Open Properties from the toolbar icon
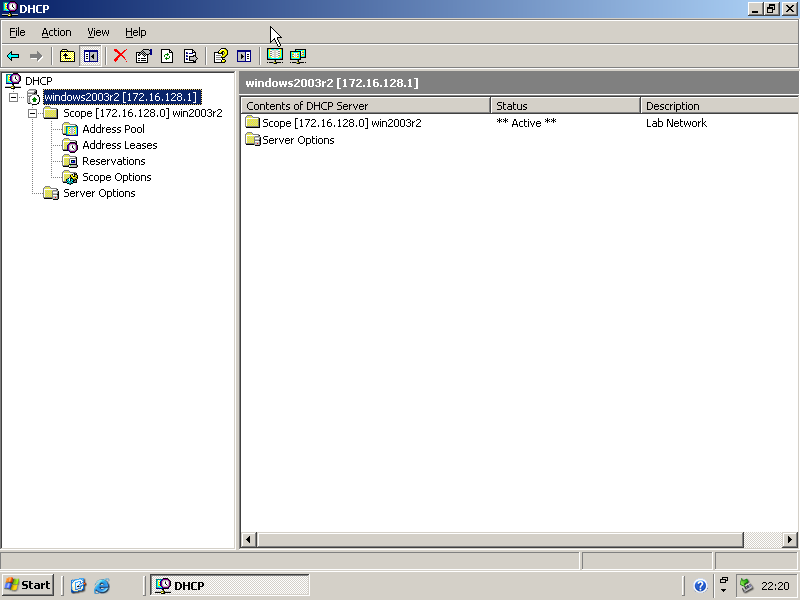 [x=143, y=56]
